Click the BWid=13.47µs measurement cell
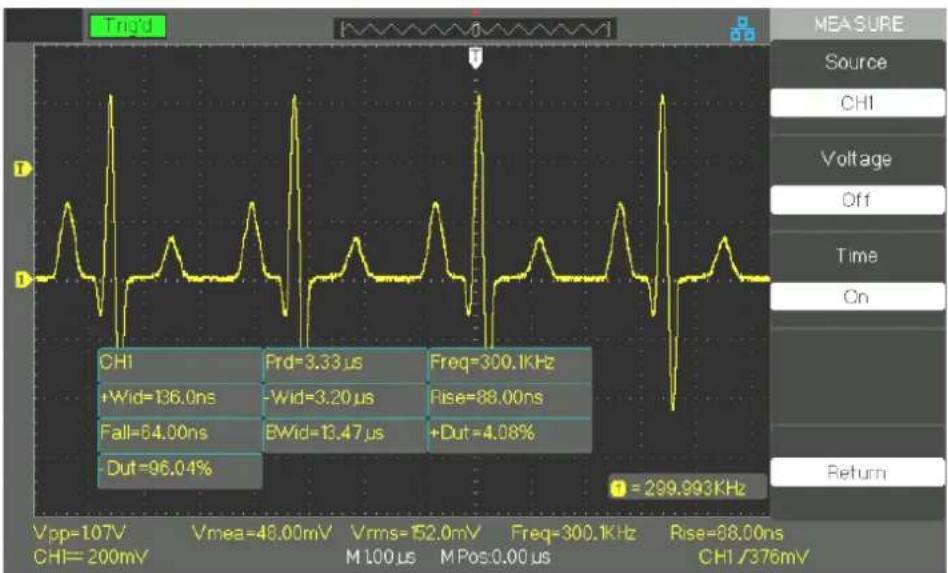Image resolution: width=948 pixels, height=573 pixels. coord(345,434)
